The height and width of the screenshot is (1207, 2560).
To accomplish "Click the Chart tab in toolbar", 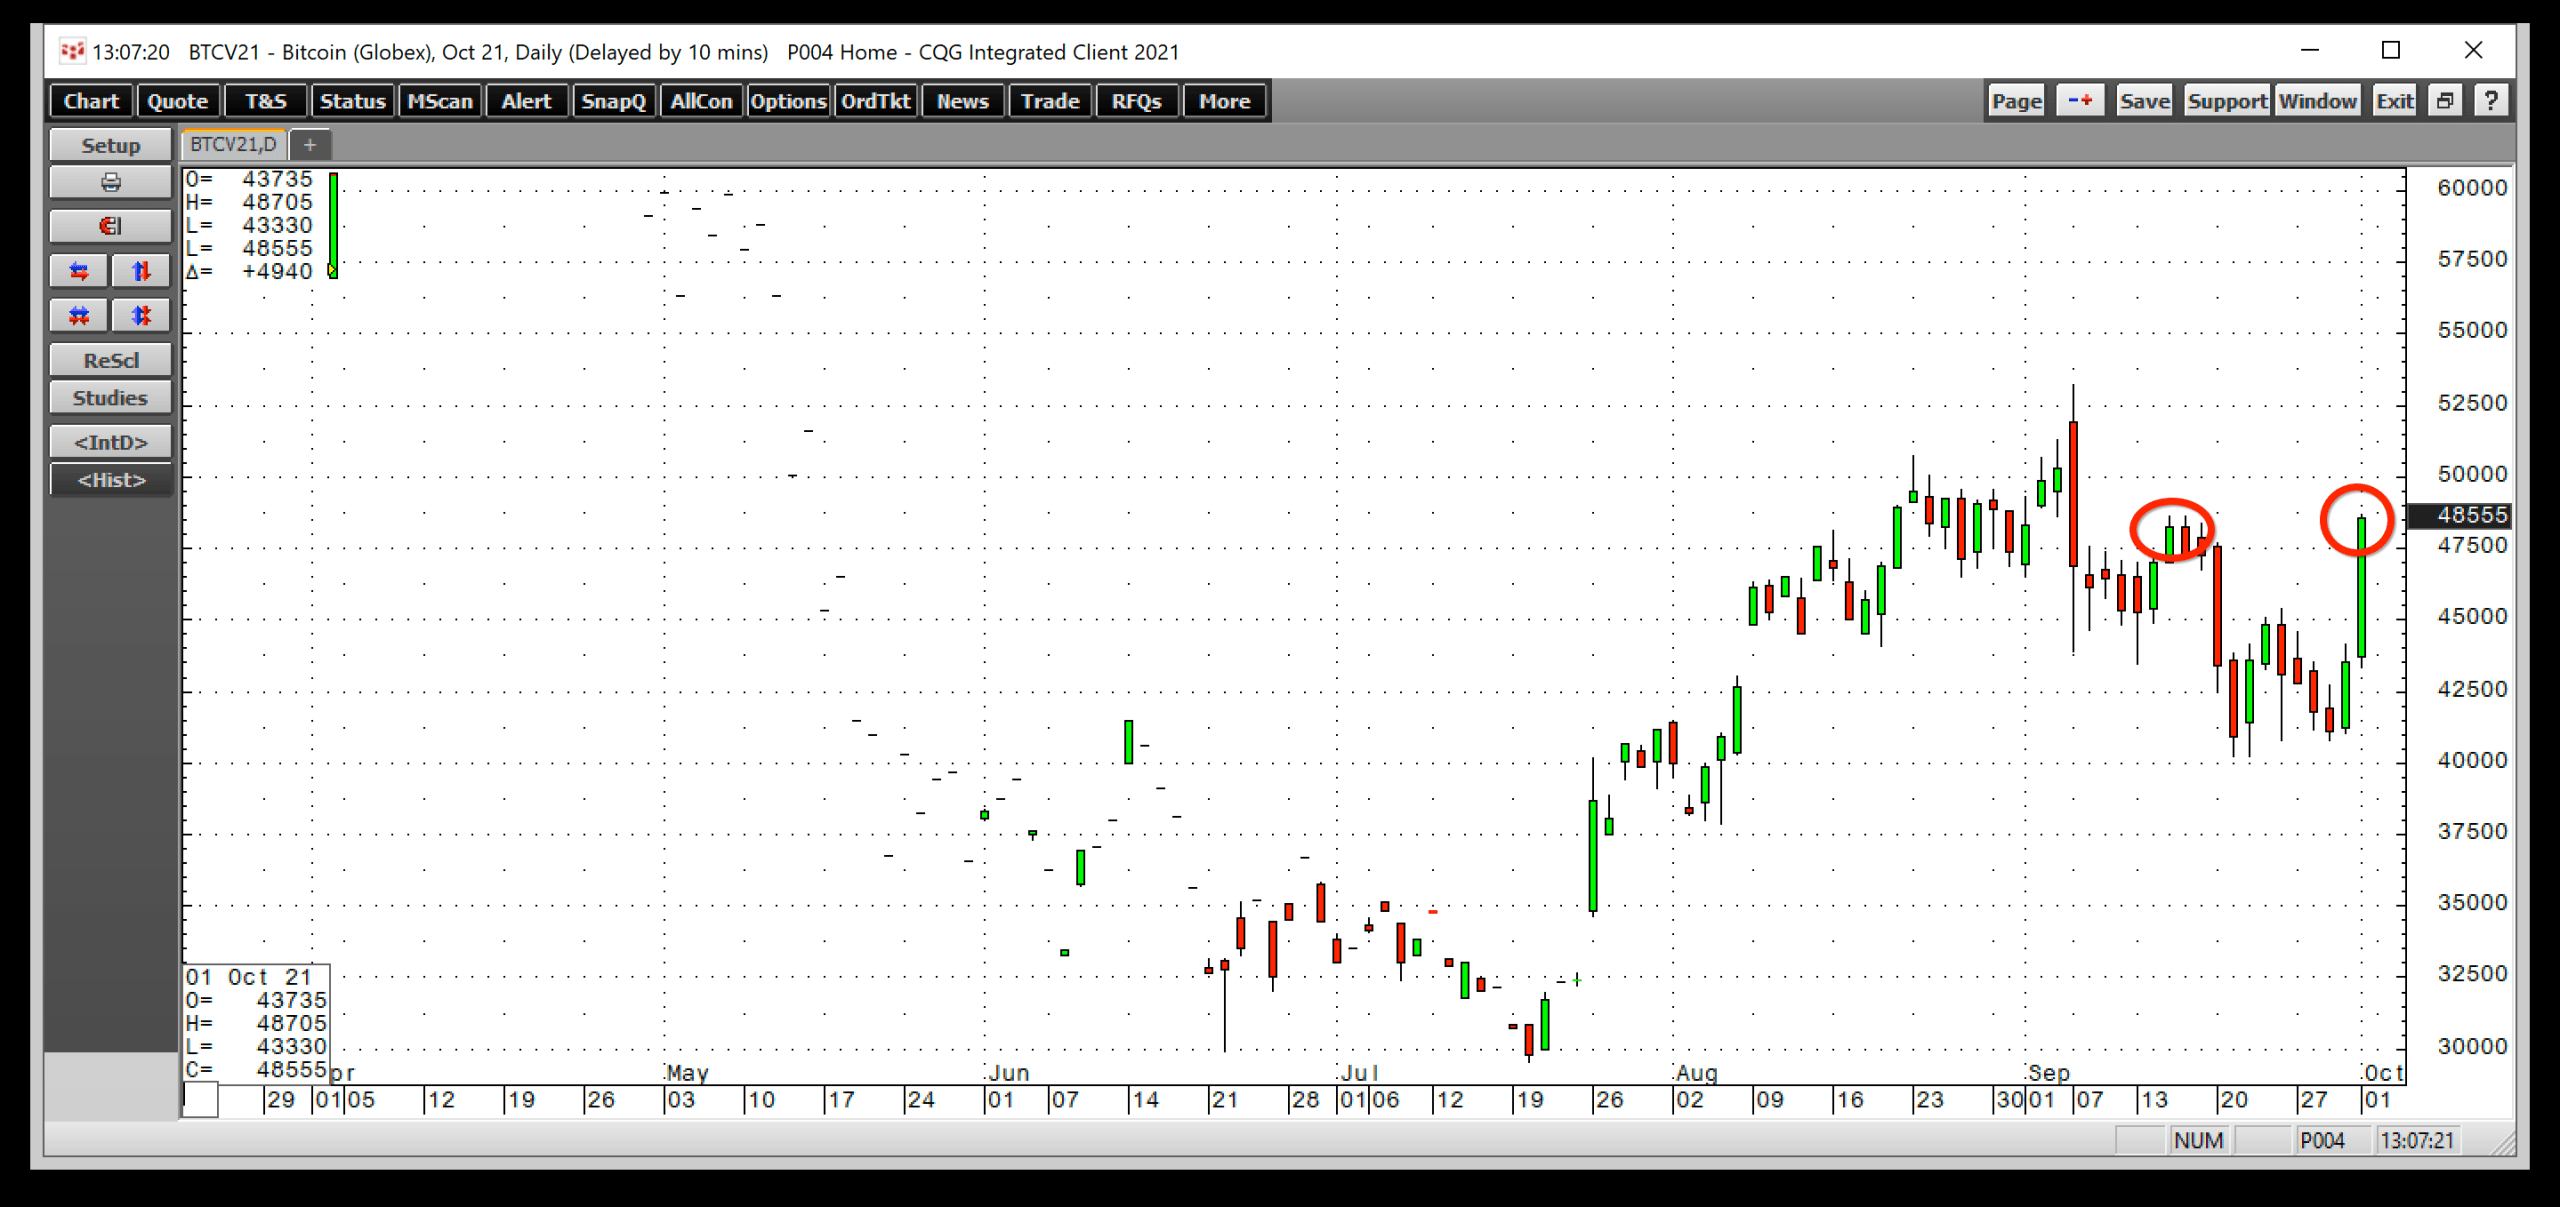I will (90, 100).
